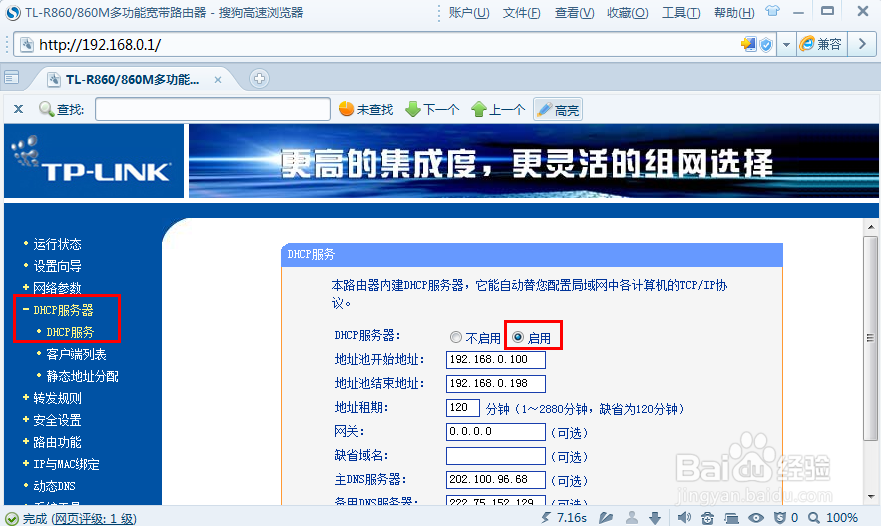The width and height of the screenshot is (881, 526).
Task: Click the 网页评级: 1 级 link
Action: (94, 518)
